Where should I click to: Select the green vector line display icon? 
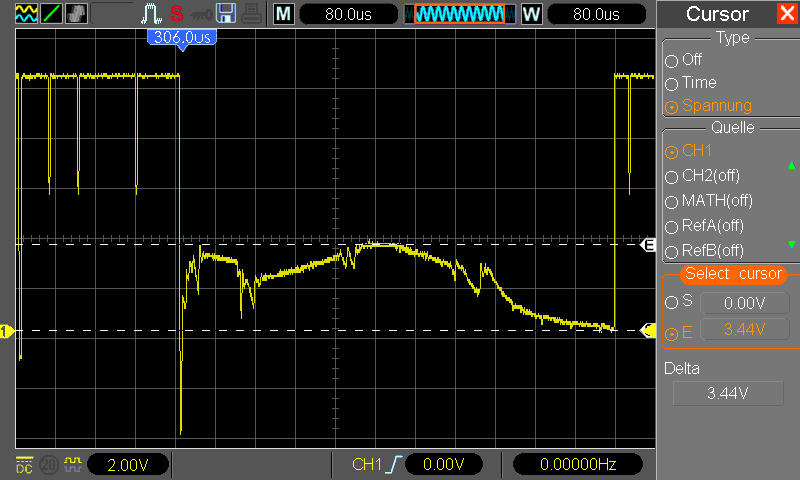51,14
